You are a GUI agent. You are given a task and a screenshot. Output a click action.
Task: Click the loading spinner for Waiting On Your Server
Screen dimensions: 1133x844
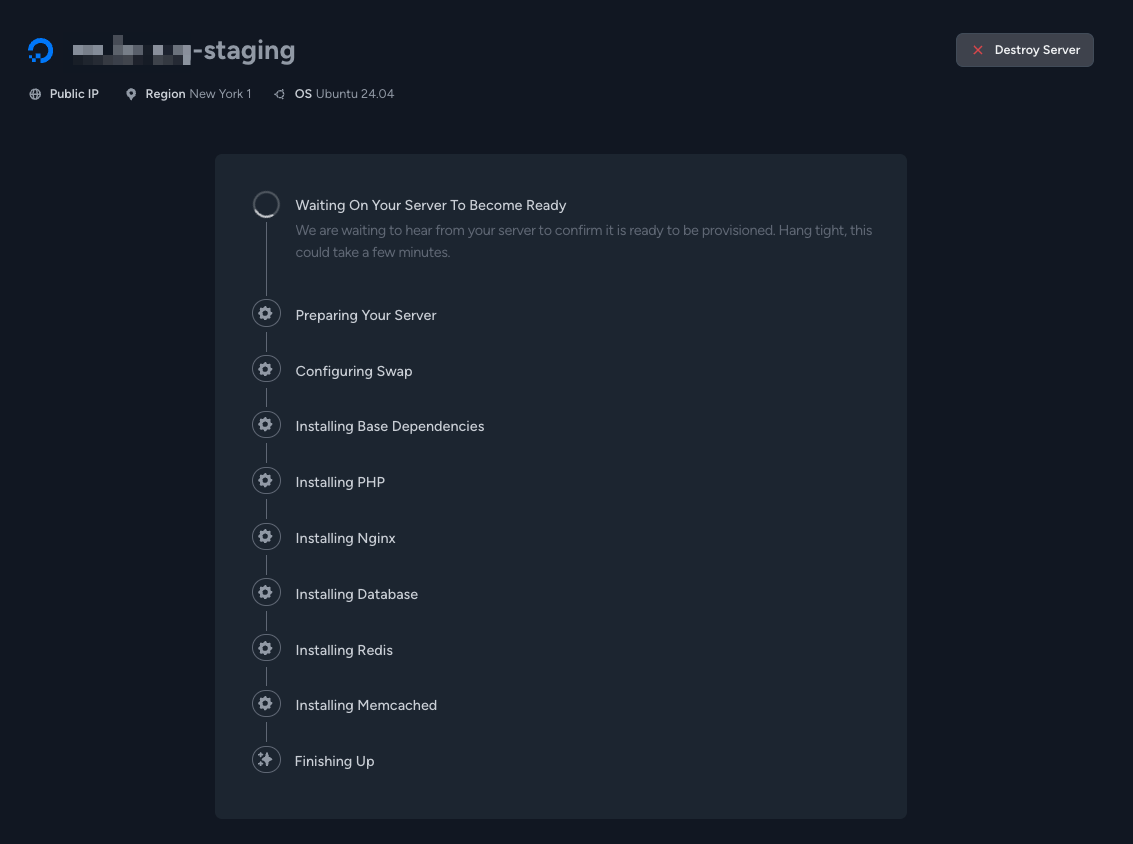pos(266,204)
